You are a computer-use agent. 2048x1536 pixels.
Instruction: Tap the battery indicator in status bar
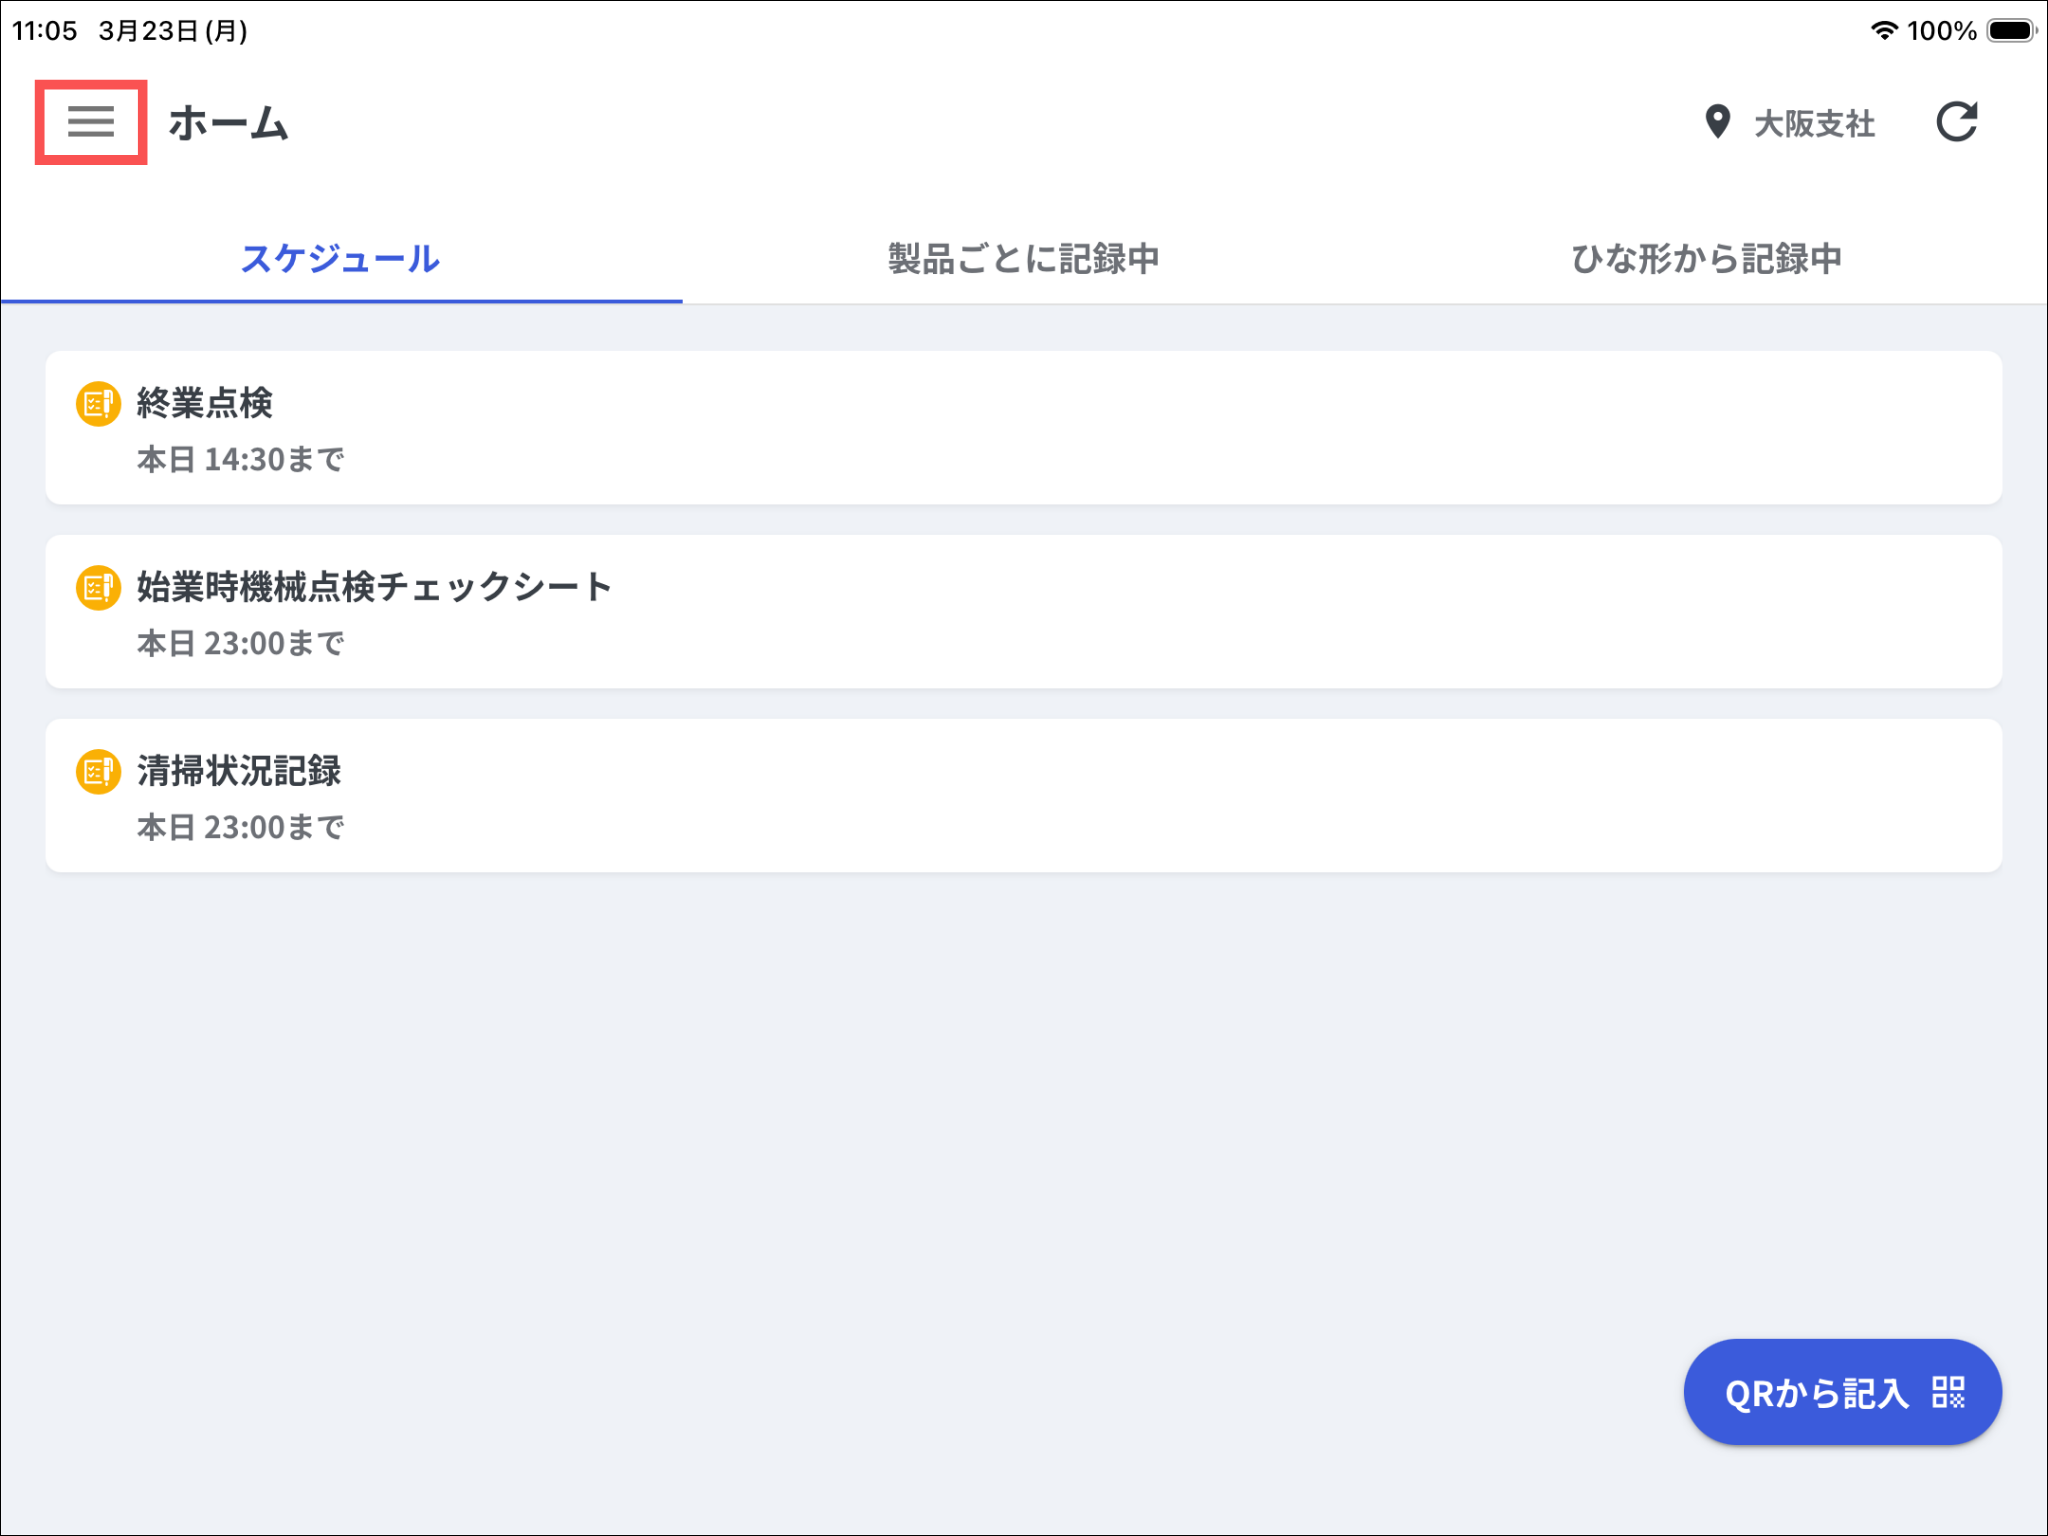click(2011, 31)
